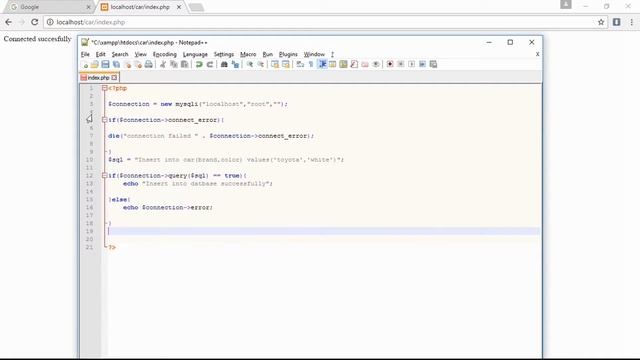Start macro recording with the red dot
This screenshot has height=360, width=640.
(x=390, y=64)
